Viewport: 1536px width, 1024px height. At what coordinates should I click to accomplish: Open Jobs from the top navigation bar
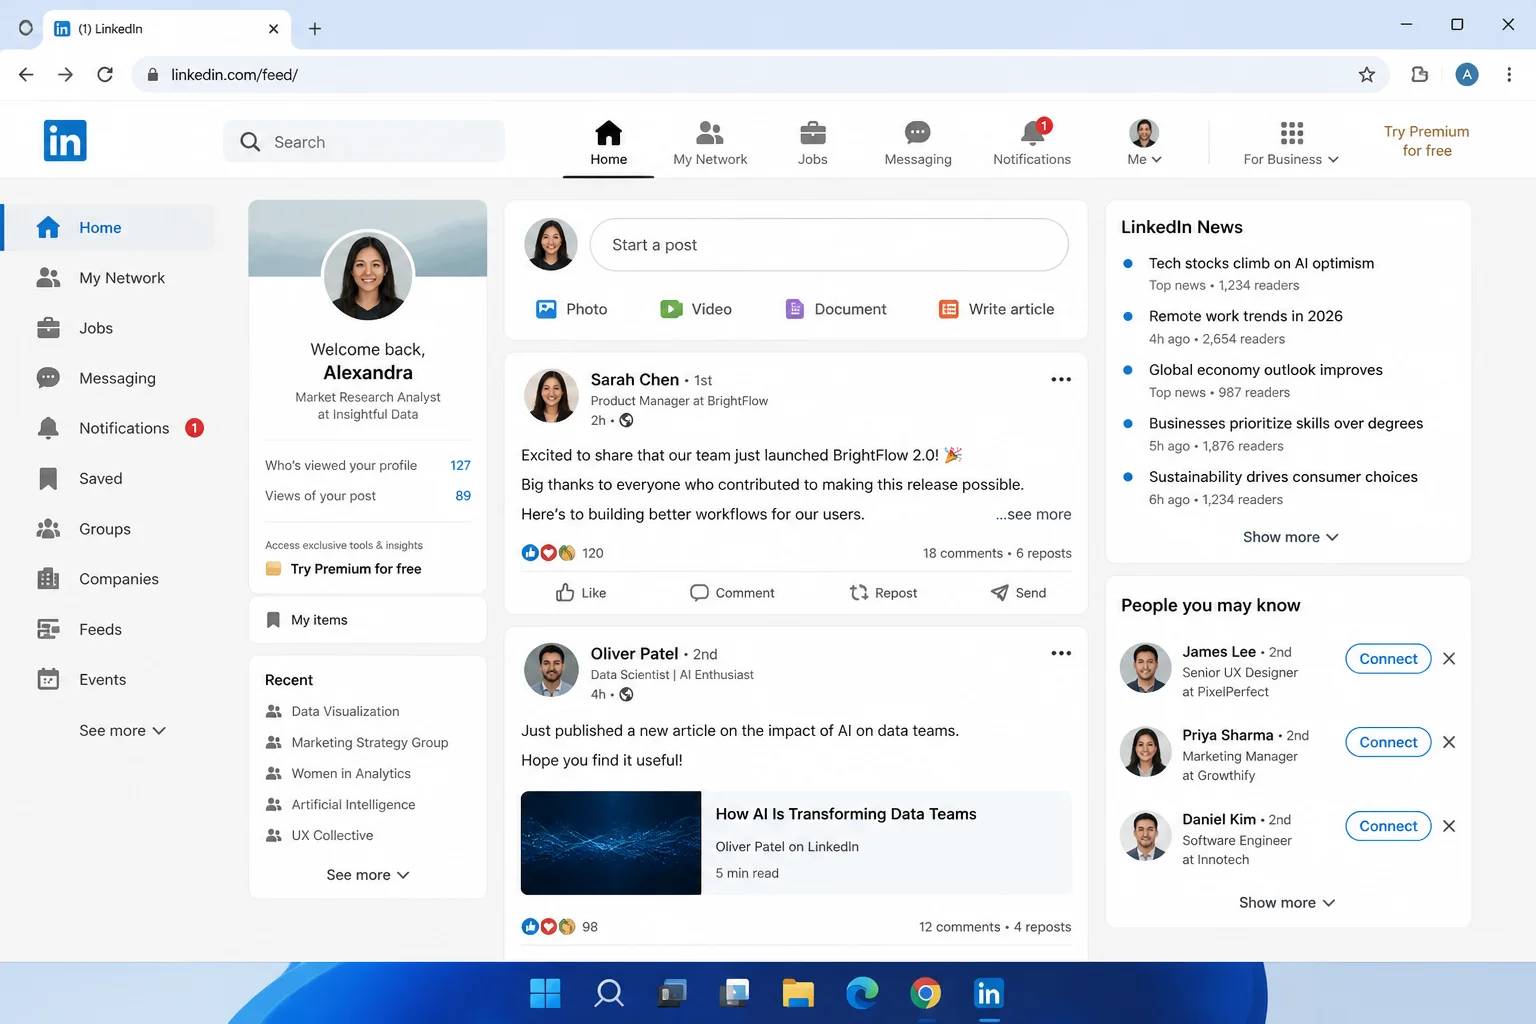(x=812, y=143)
